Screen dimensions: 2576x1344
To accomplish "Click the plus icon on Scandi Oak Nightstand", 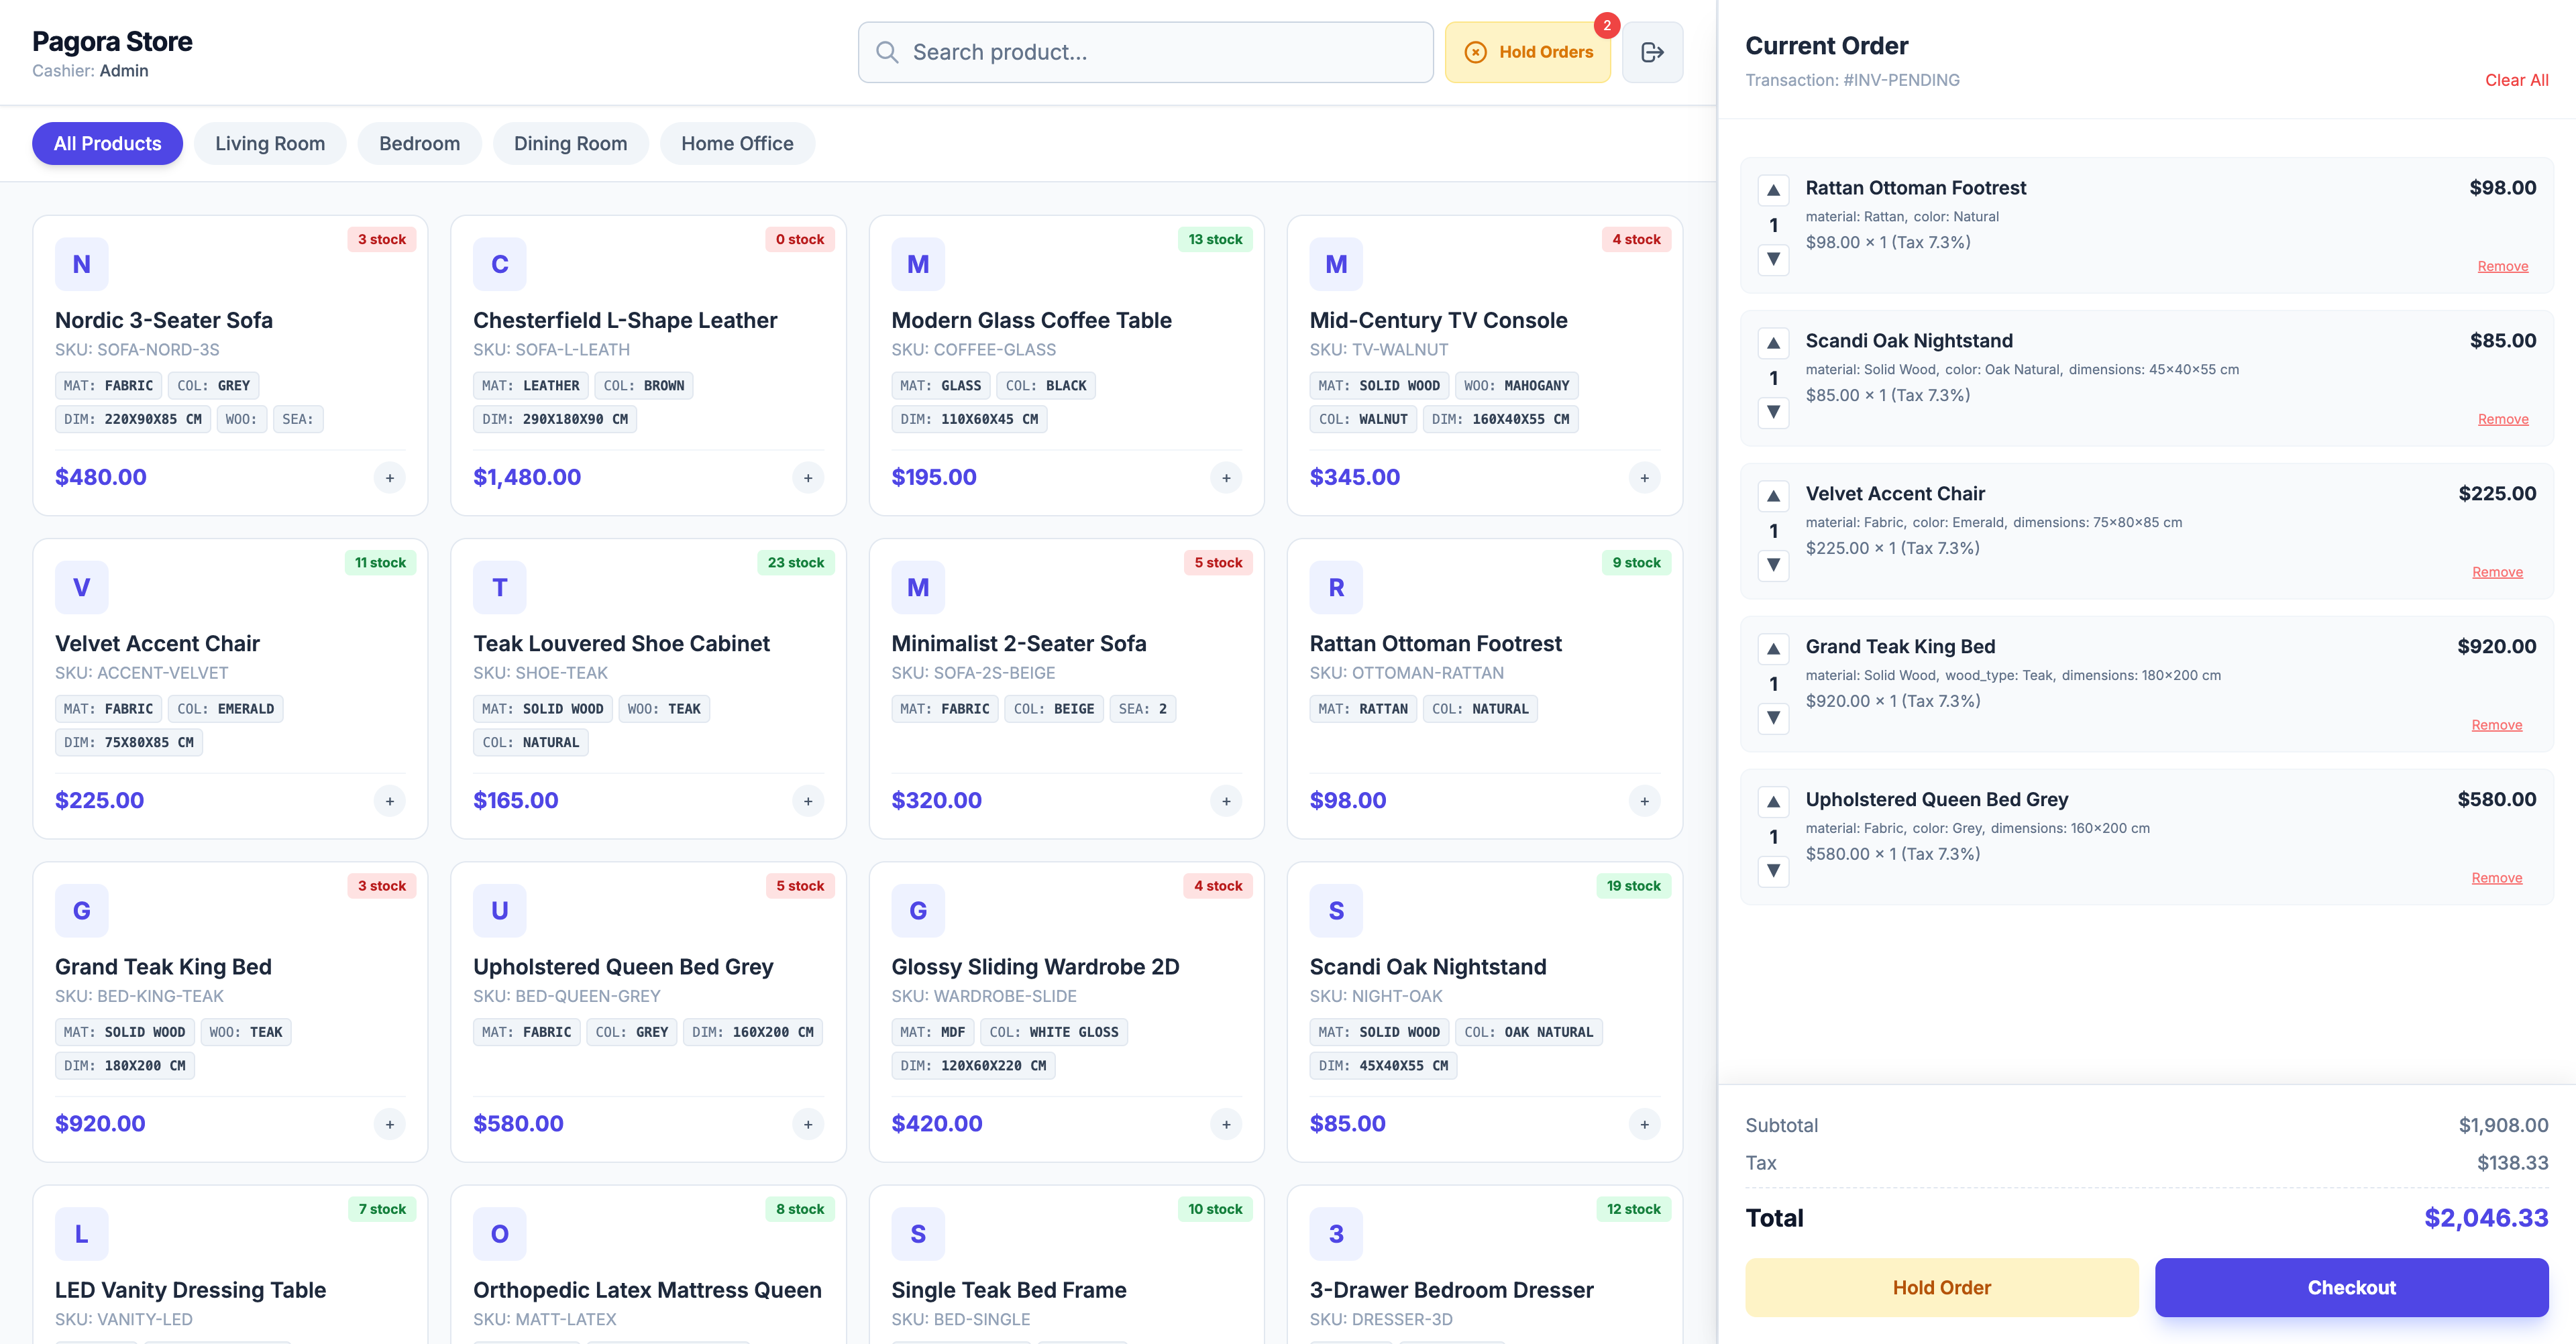I will 1644,1124.
